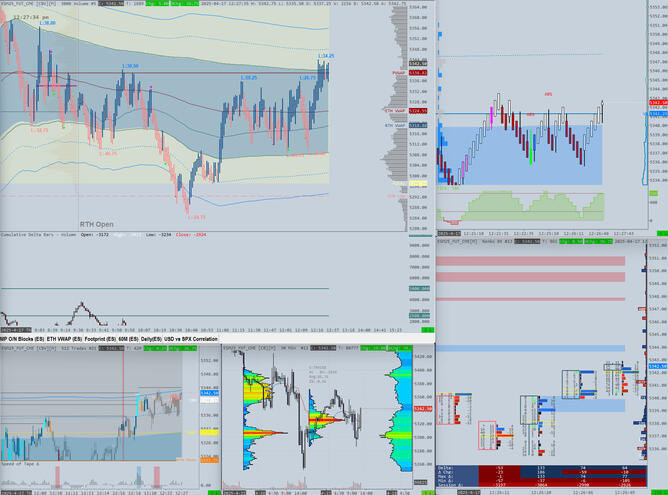Click the top red shaded zone in footprint chart
The image size is (668, 495).
click(x=530, y=261)
